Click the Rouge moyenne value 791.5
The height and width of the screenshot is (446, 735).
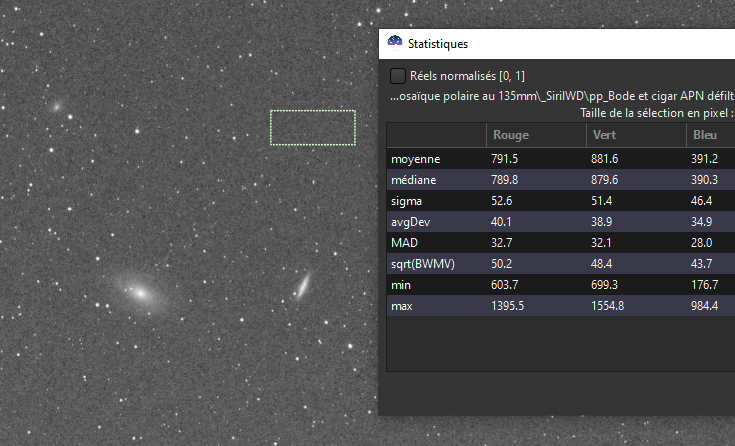pos(504,159)
